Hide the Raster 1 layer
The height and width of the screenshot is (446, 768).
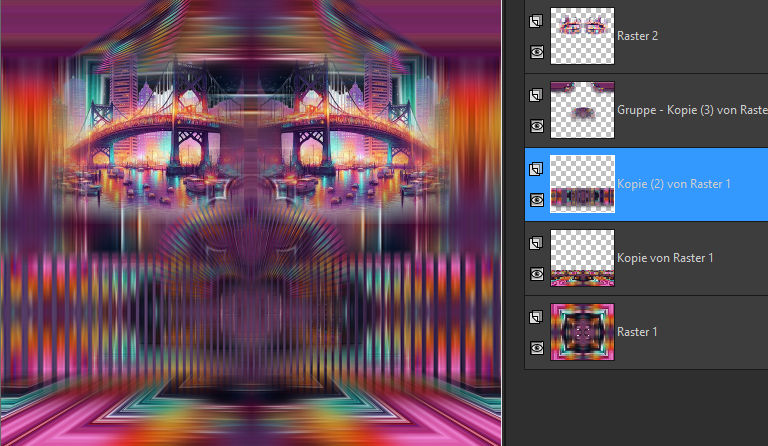(537, 348)
